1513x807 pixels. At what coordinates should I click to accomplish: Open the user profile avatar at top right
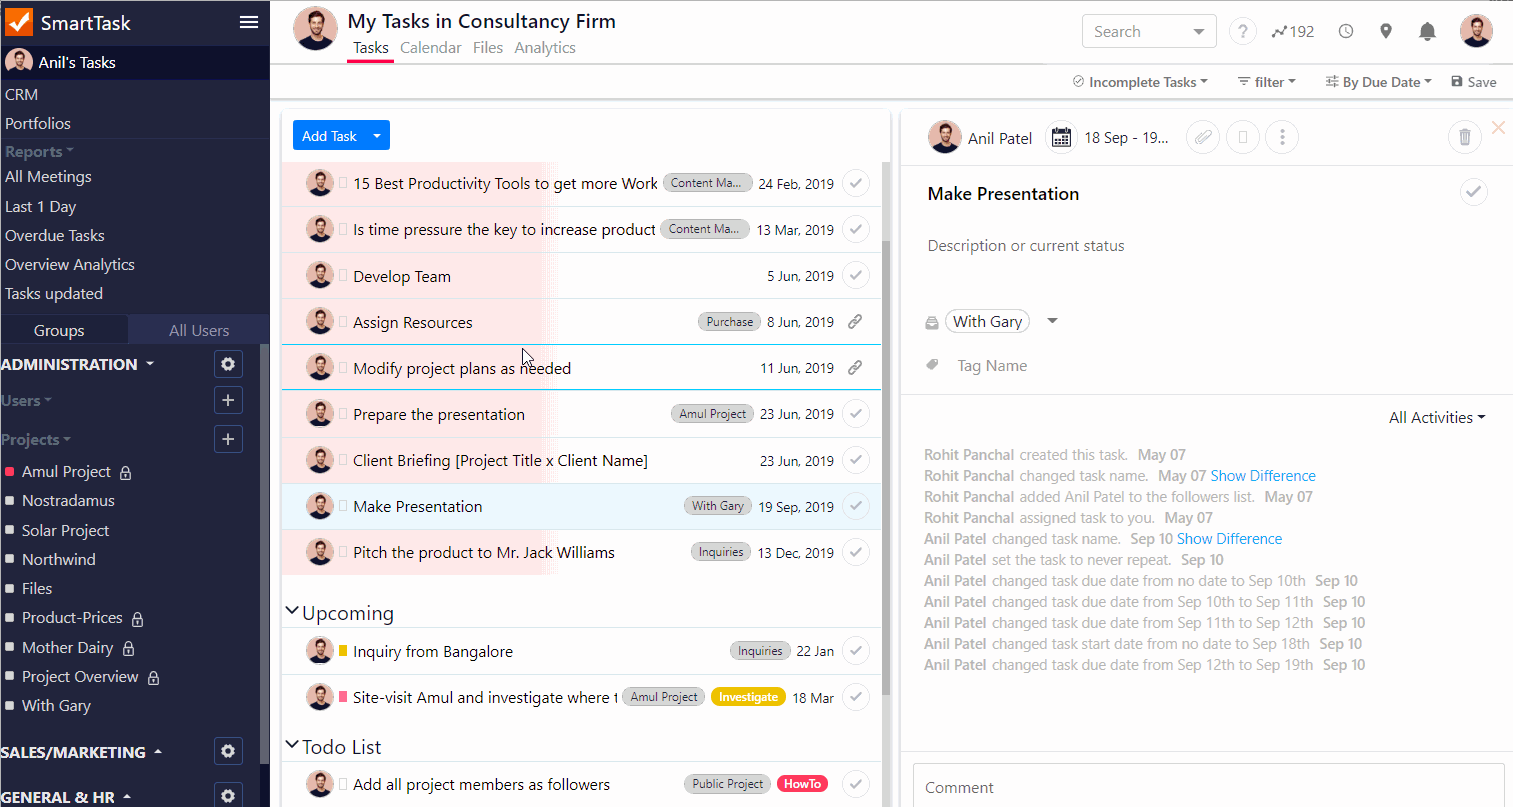(x=1476, y=31)
